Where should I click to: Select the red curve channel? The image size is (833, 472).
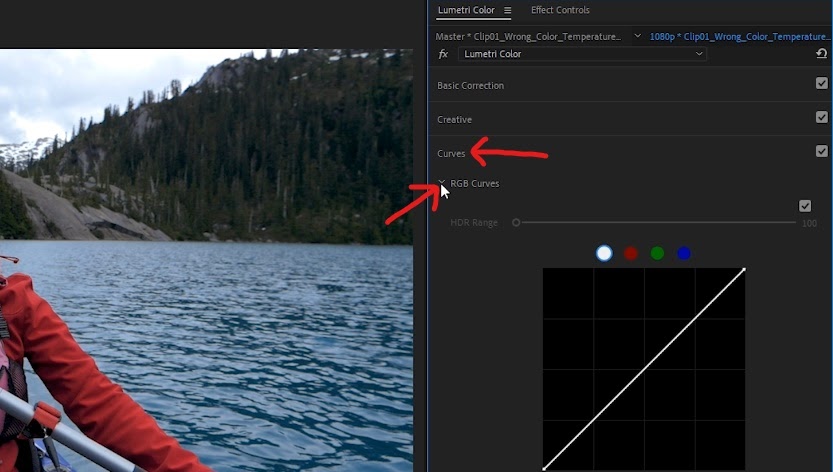[631, 254]
